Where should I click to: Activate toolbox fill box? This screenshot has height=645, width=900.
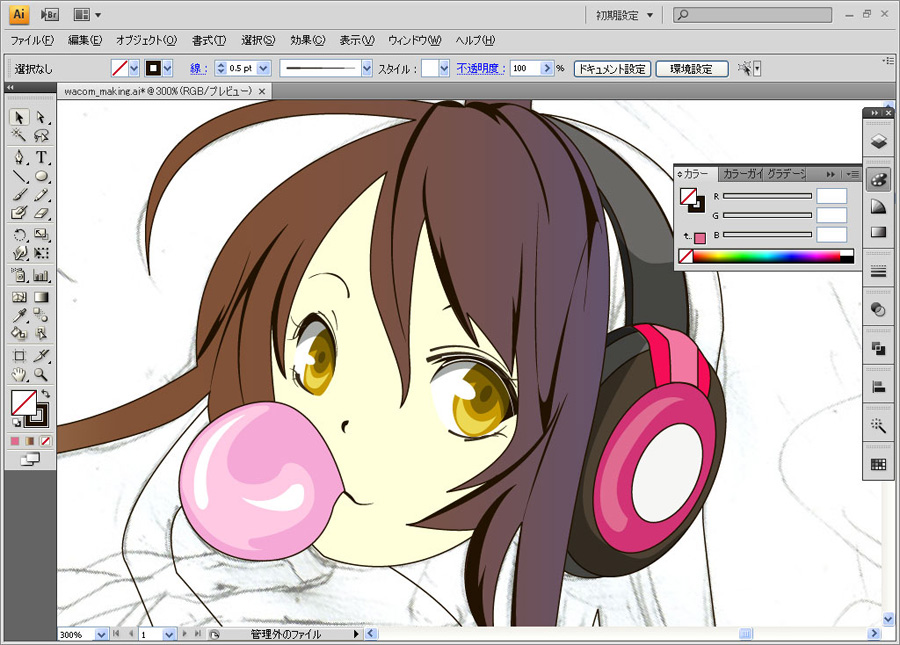click(x=23, y=402)
